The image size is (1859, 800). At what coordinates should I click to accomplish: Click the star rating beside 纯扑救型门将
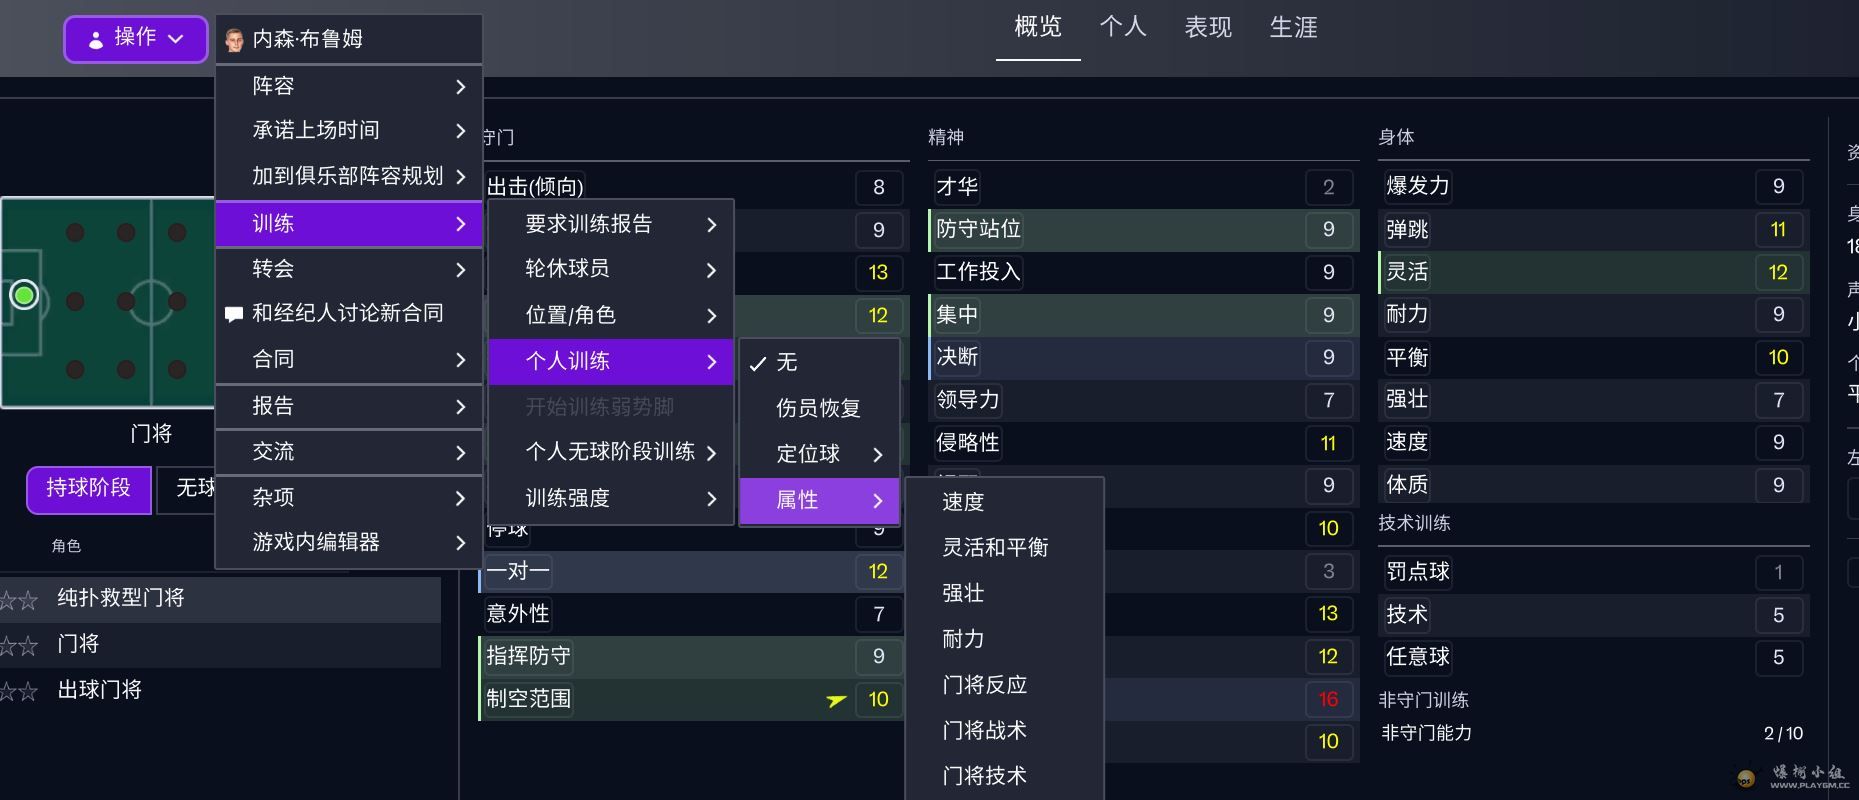tap(19, 600)
